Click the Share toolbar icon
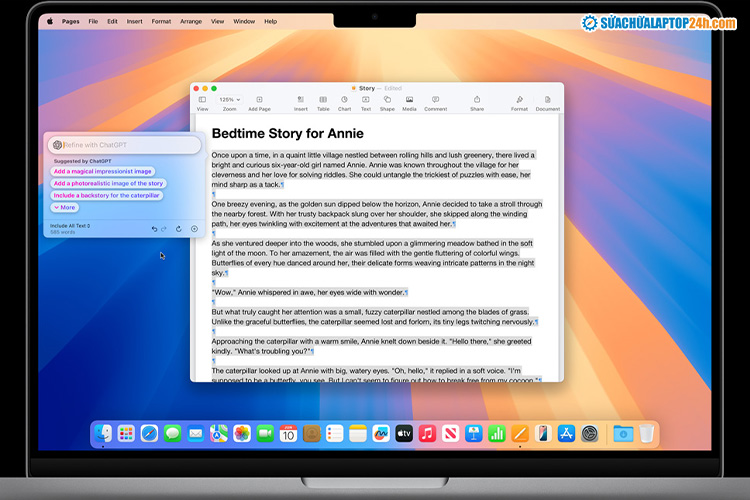This screenshot has width=750, height=500. pyautogui.click(x=477, y=101)
